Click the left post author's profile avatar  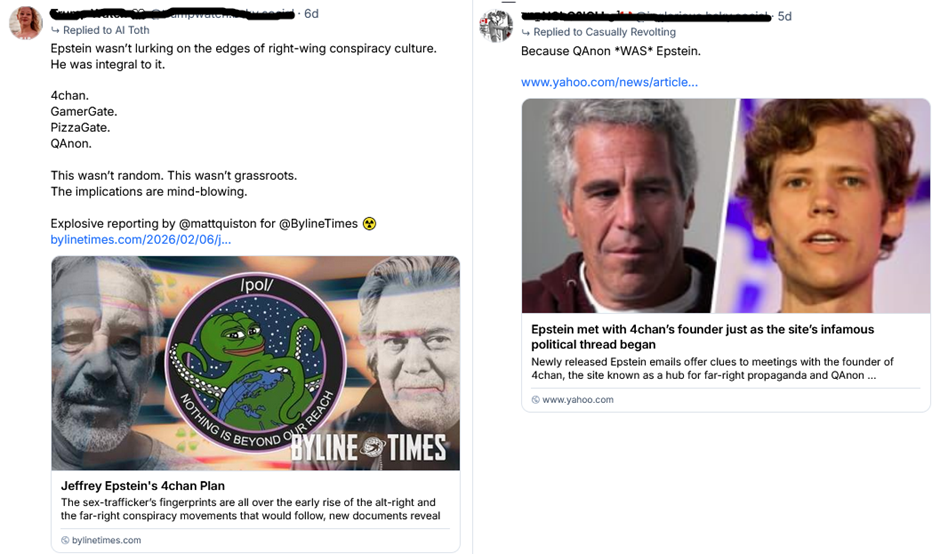coord(26,23)
